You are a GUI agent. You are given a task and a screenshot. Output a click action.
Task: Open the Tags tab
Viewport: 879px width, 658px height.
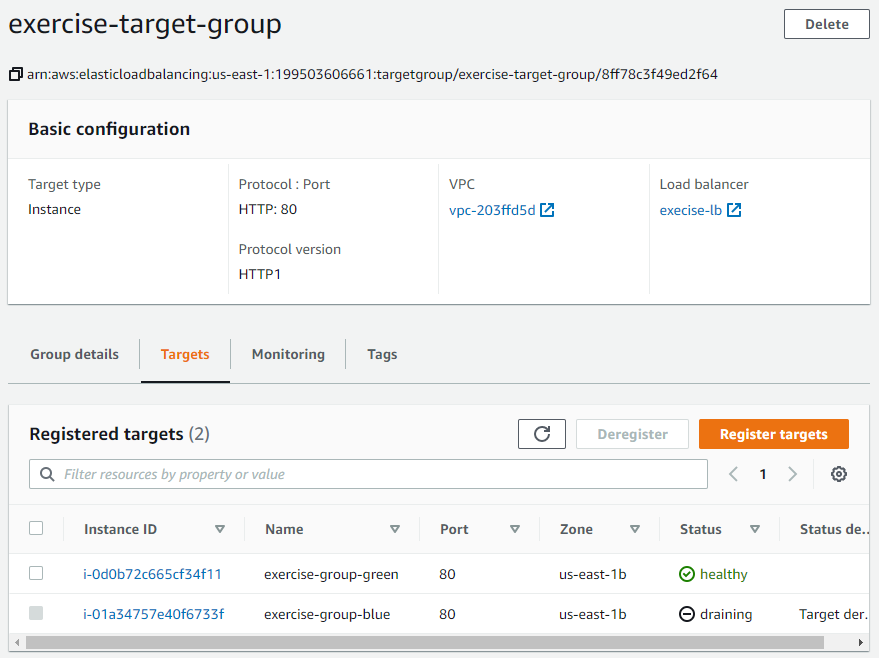point(382,354)
